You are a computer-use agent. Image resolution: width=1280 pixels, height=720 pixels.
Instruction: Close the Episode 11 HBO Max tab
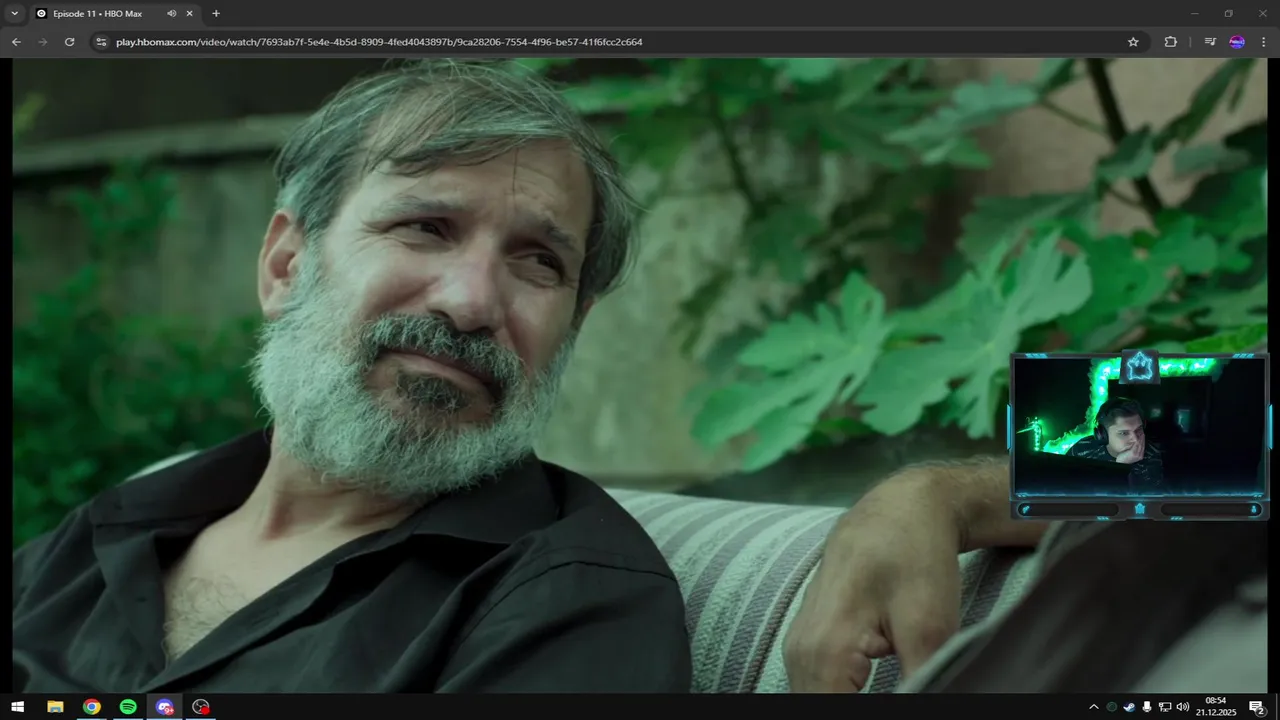[189, 13]
